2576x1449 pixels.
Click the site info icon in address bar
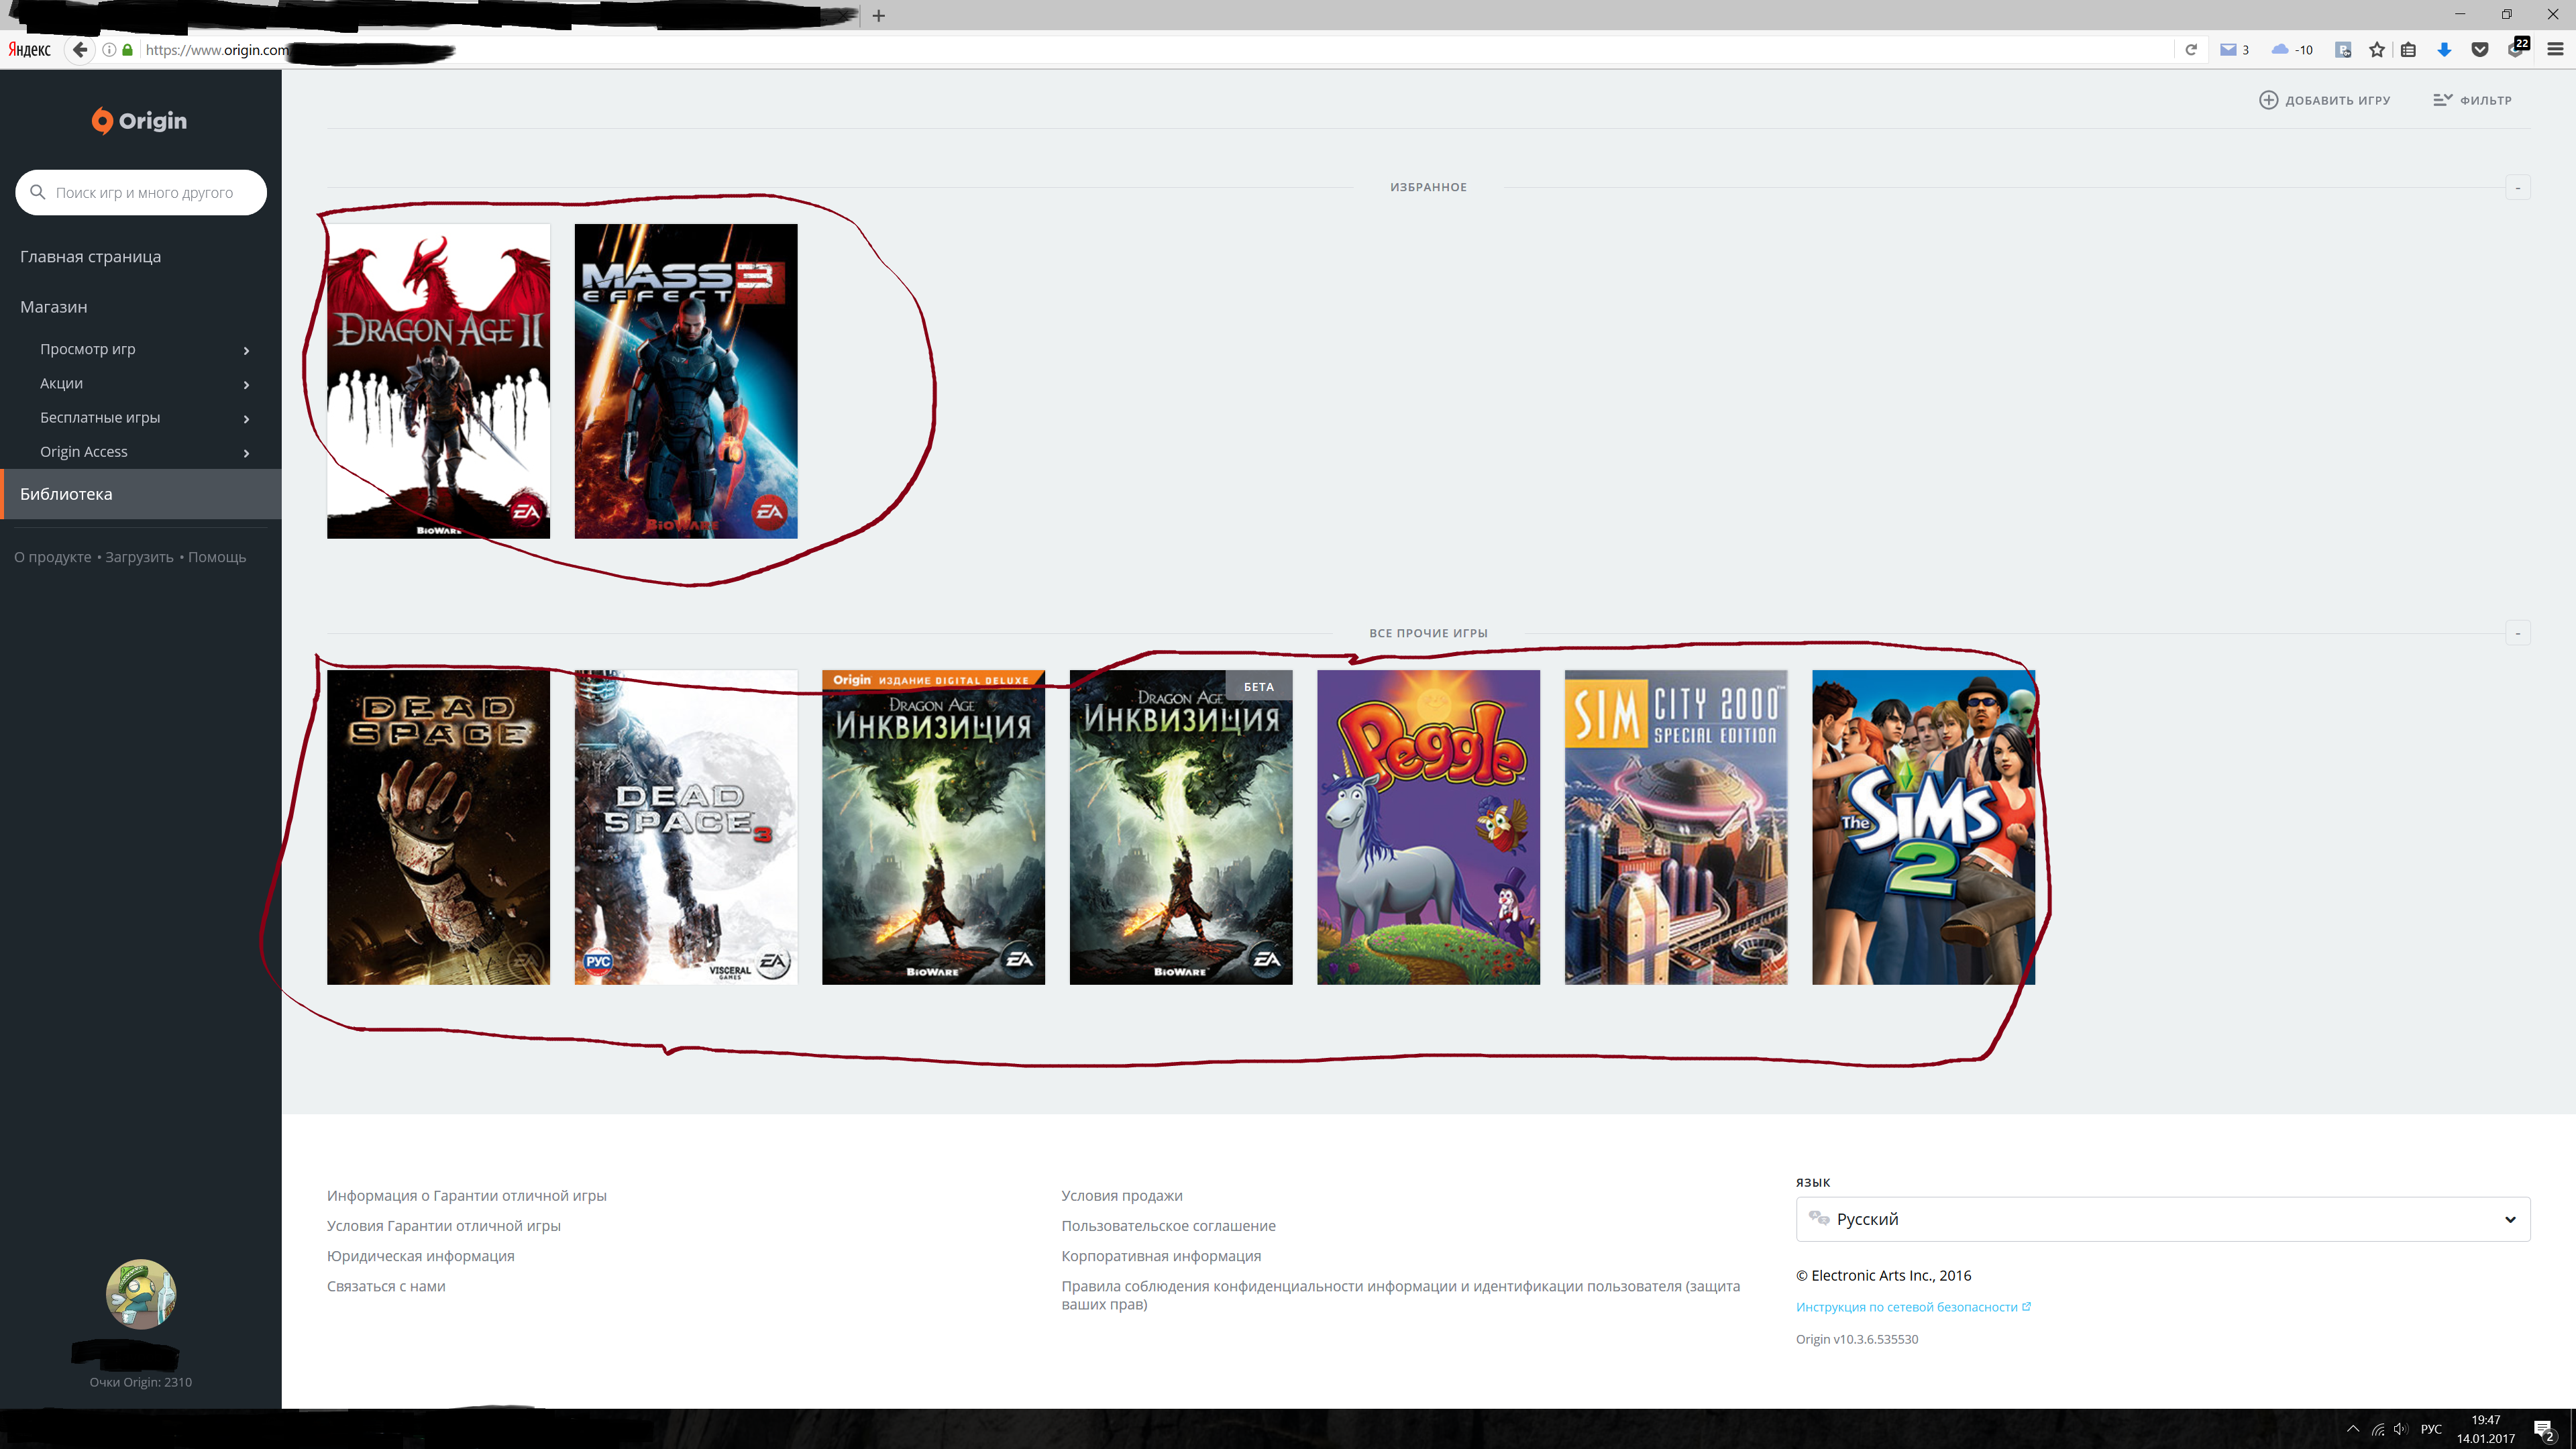pos(109,50)
